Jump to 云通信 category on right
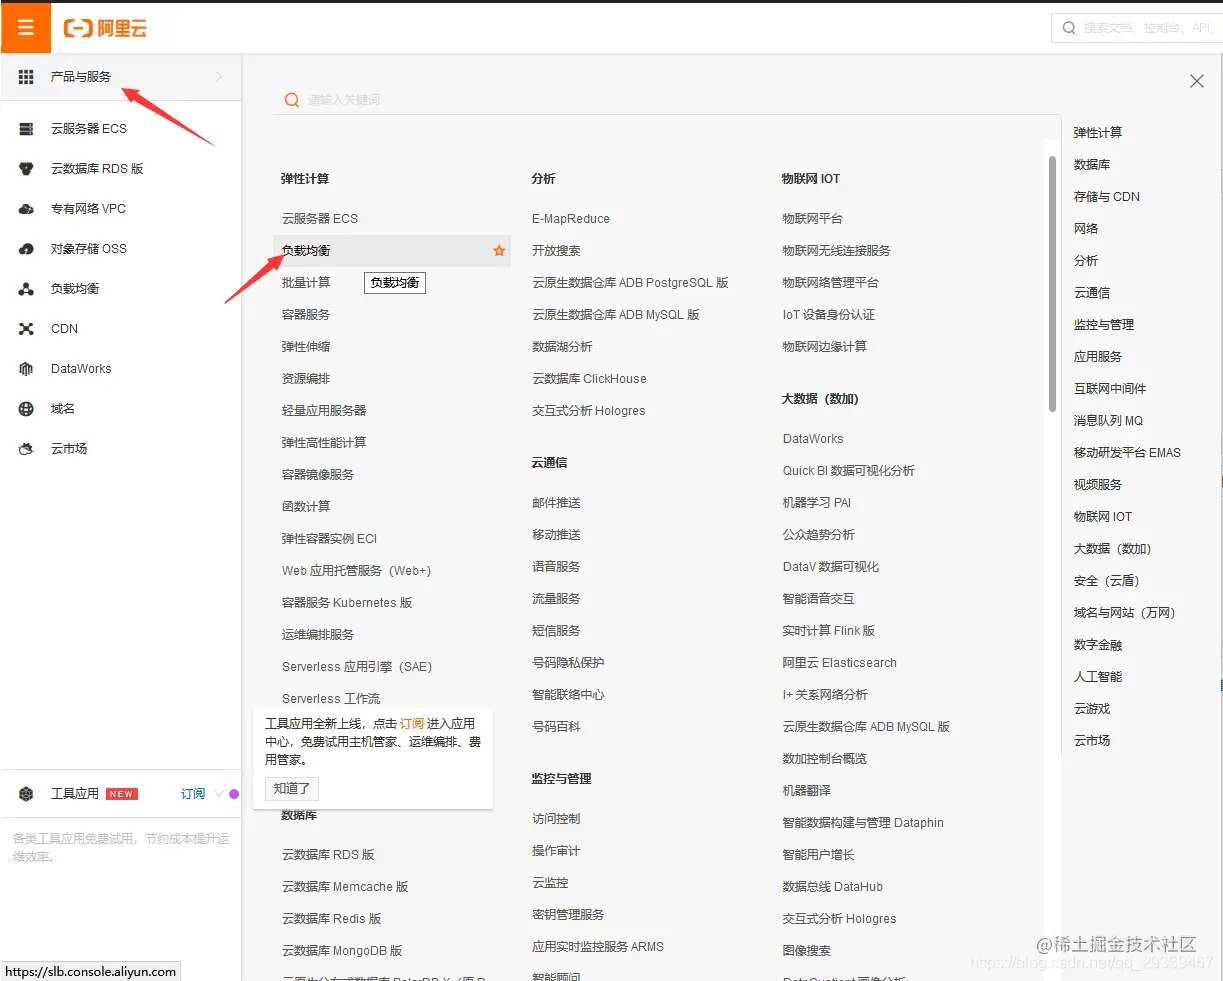 1091,293
